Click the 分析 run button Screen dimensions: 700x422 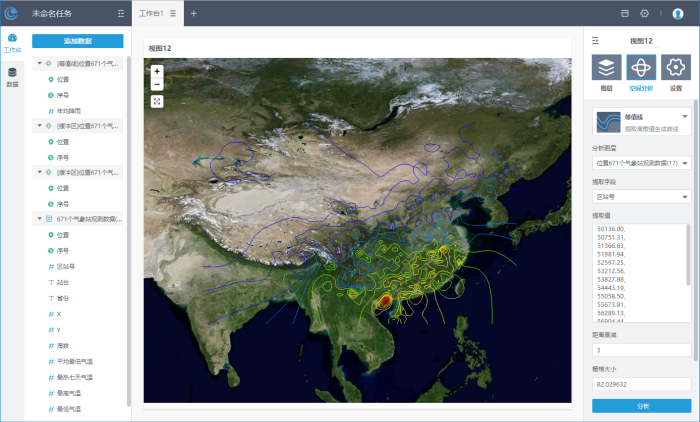point(641,407)
